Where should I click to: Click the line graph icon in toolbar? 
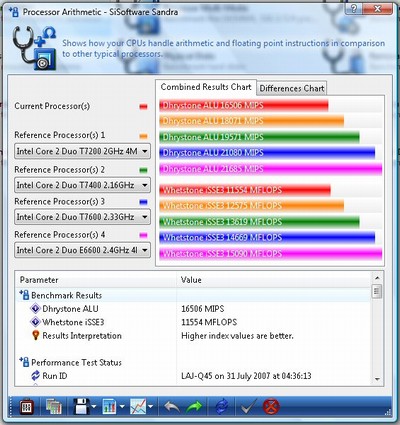tap(138, 407)
